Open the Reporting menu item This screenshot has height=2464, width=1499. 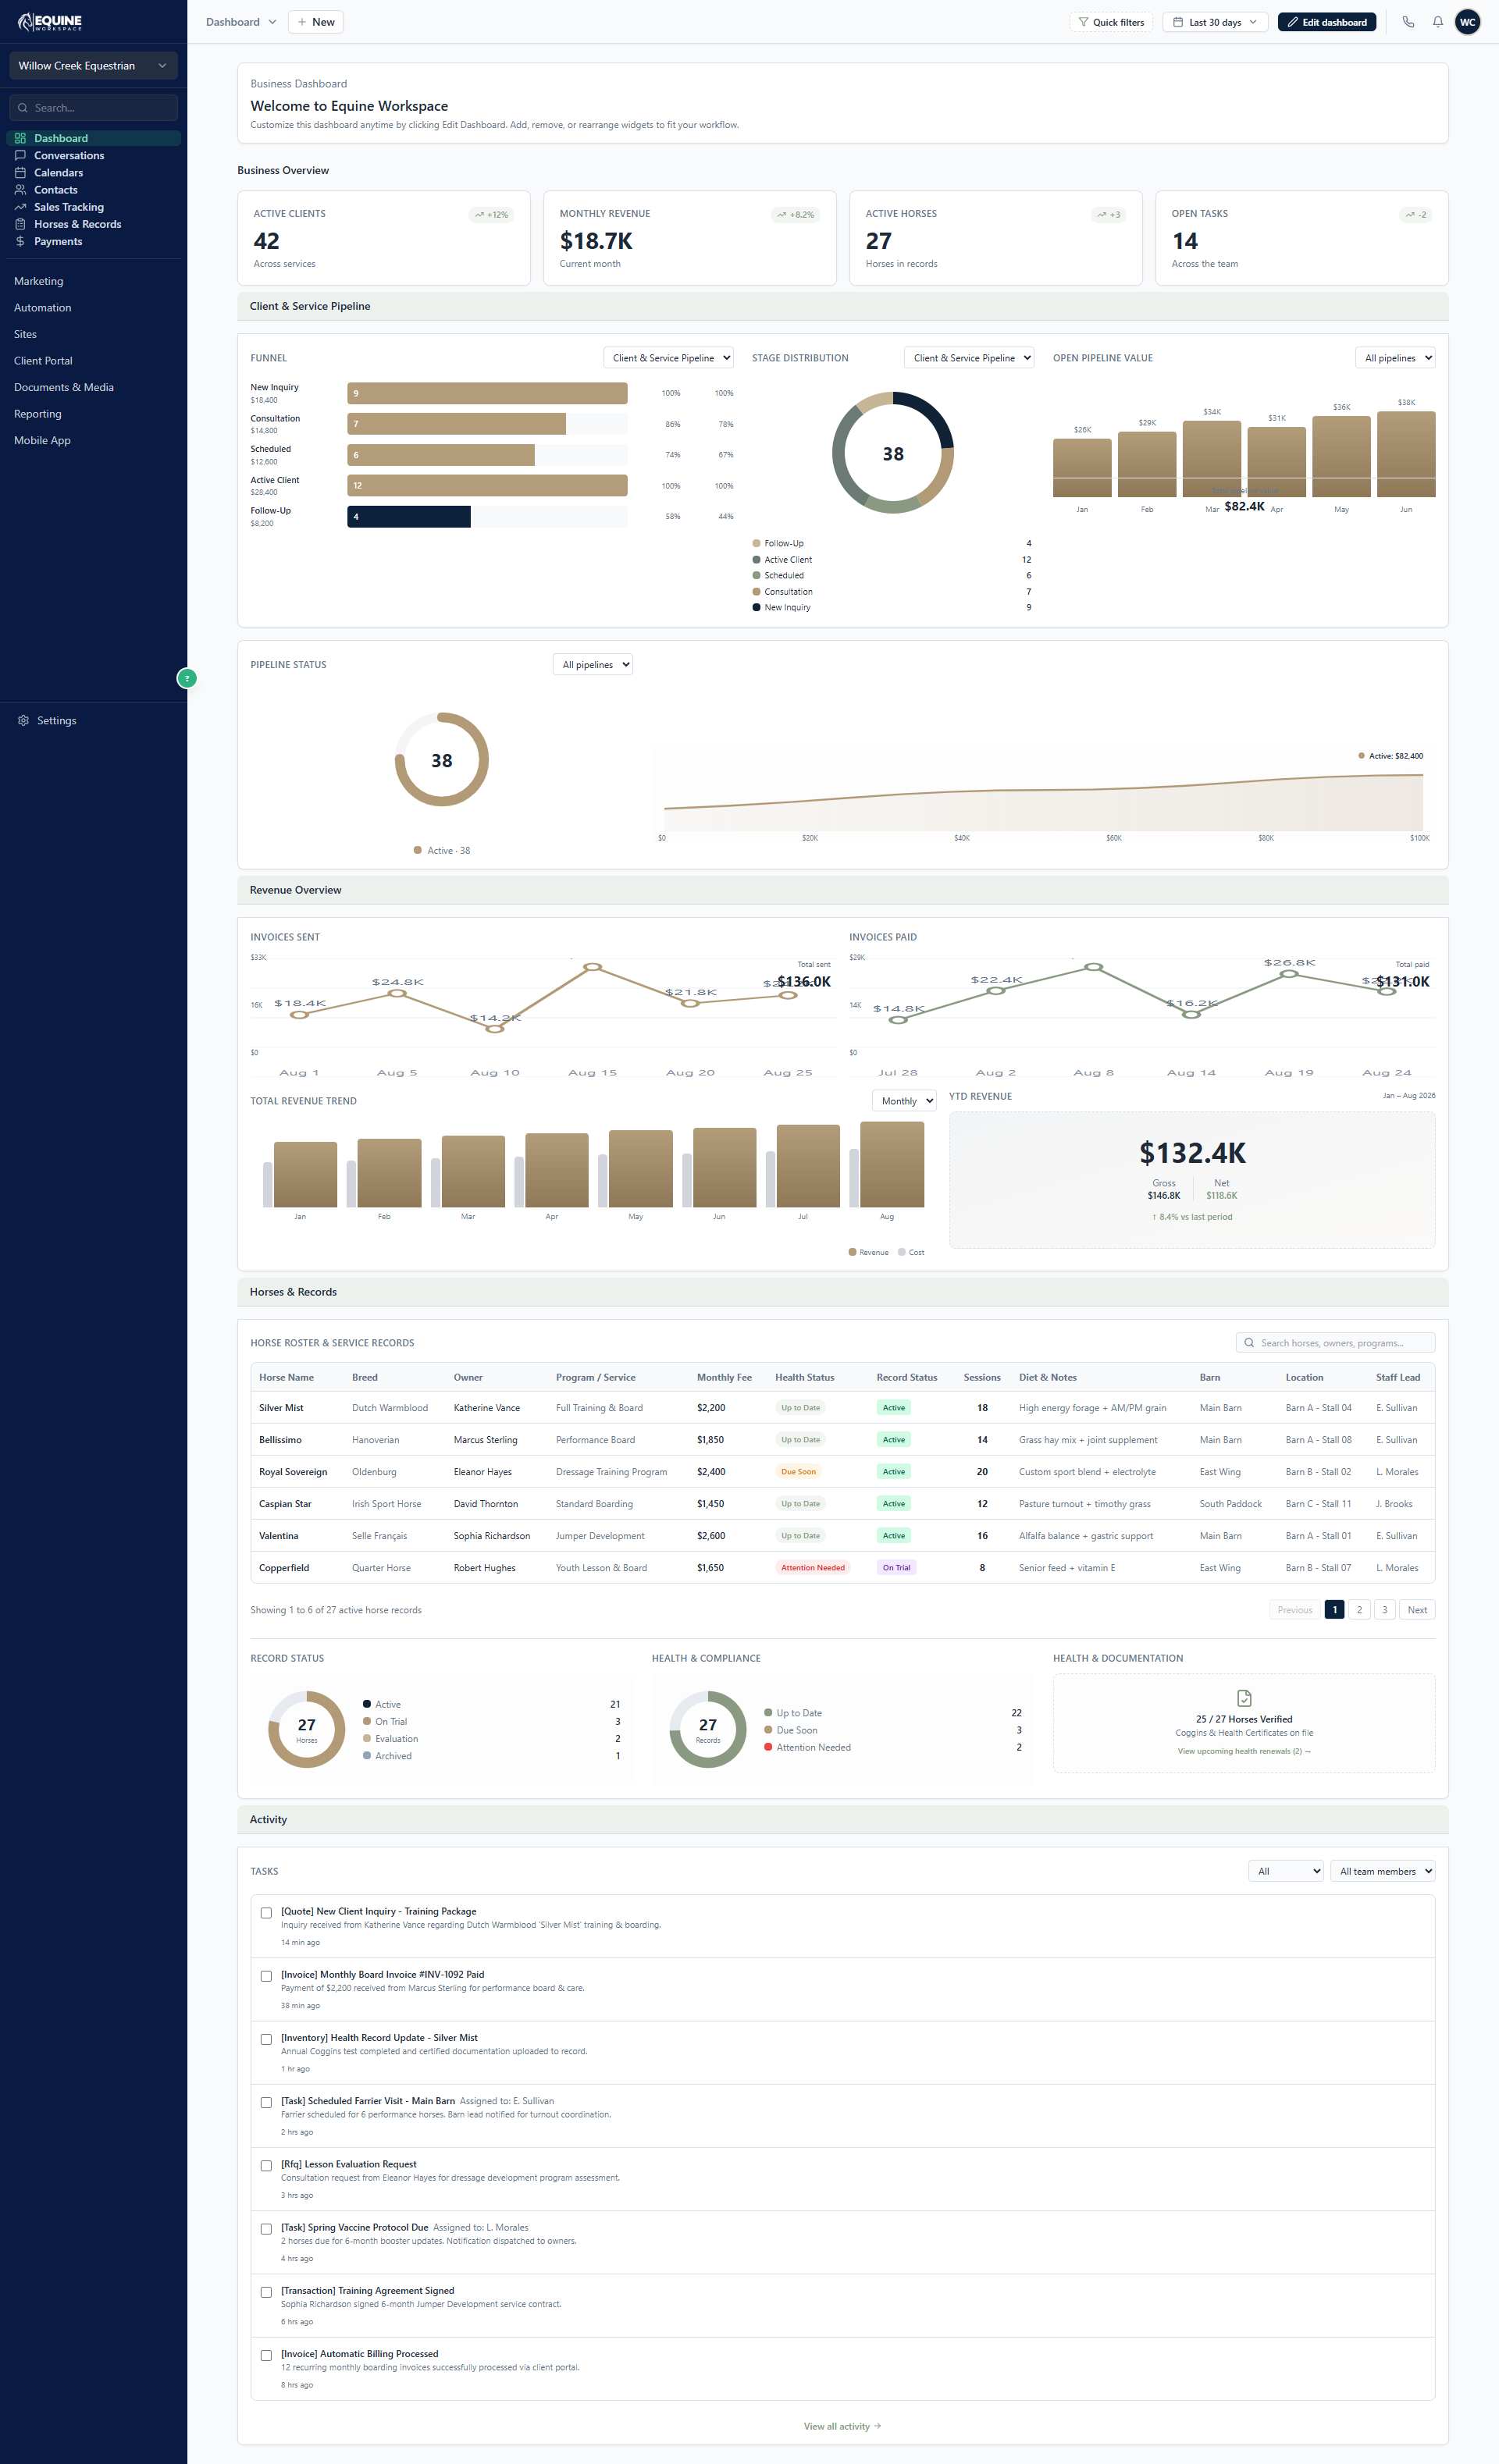pyautogui.click(x=38, y=414)
